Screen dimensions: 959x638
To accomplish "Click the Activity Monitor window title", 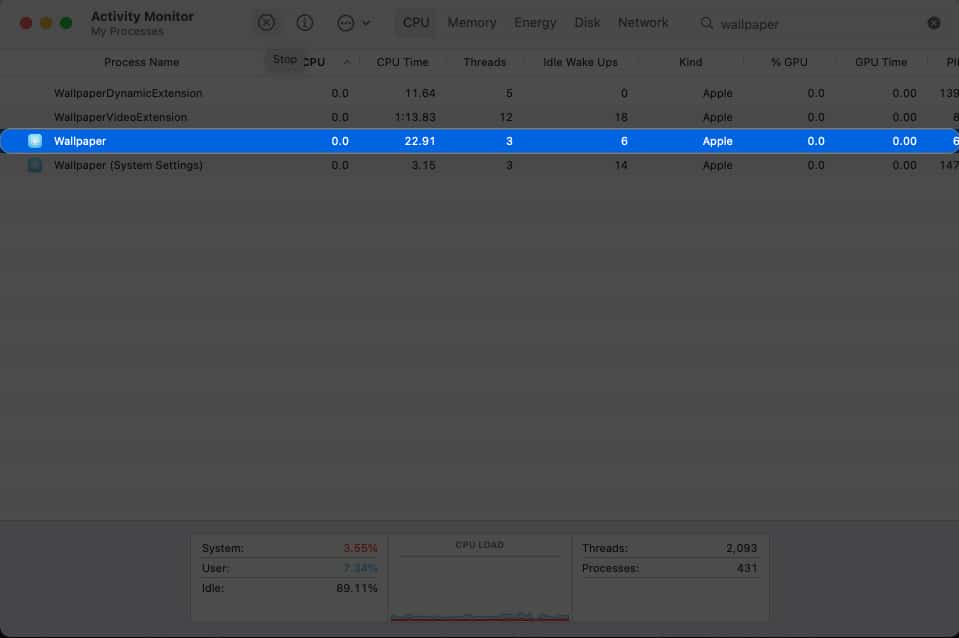I will (x=142, y=17).
